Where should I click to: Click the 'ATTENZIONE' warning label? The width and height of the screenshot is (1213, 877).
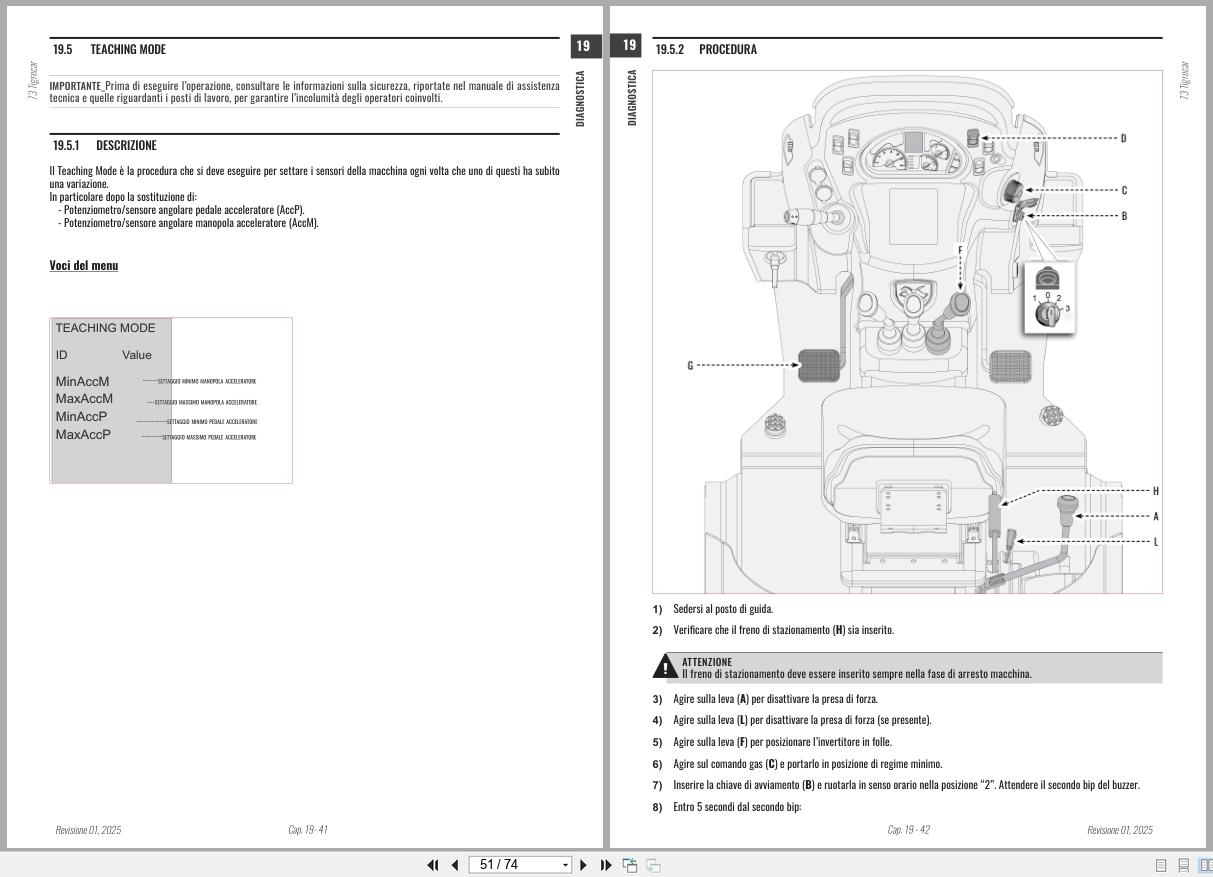click(707, 662)
